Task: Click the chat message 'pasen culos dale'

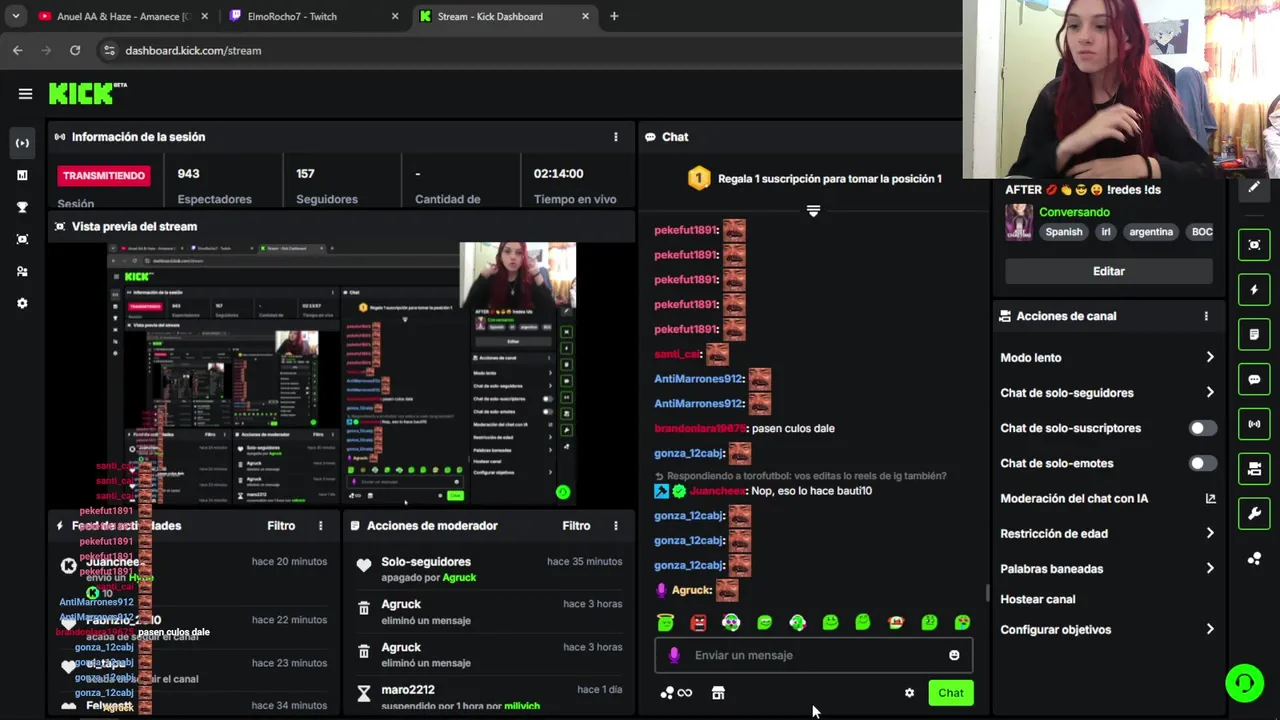Action: (x=793, y=428)
